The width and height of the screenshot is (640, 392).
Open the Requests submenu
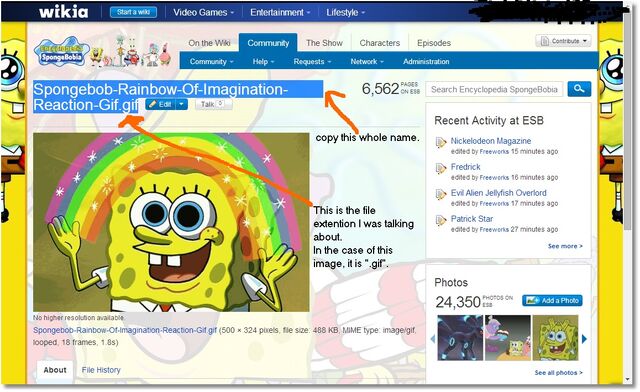coord(312,62)
